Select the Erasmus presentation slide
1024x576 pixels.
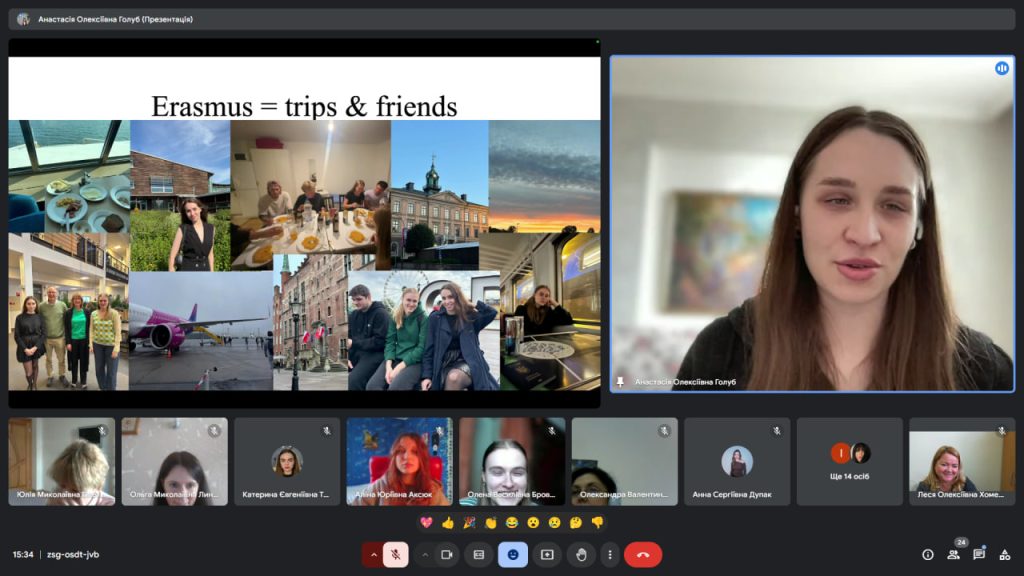pyautogui.click(x=304, y=223)
